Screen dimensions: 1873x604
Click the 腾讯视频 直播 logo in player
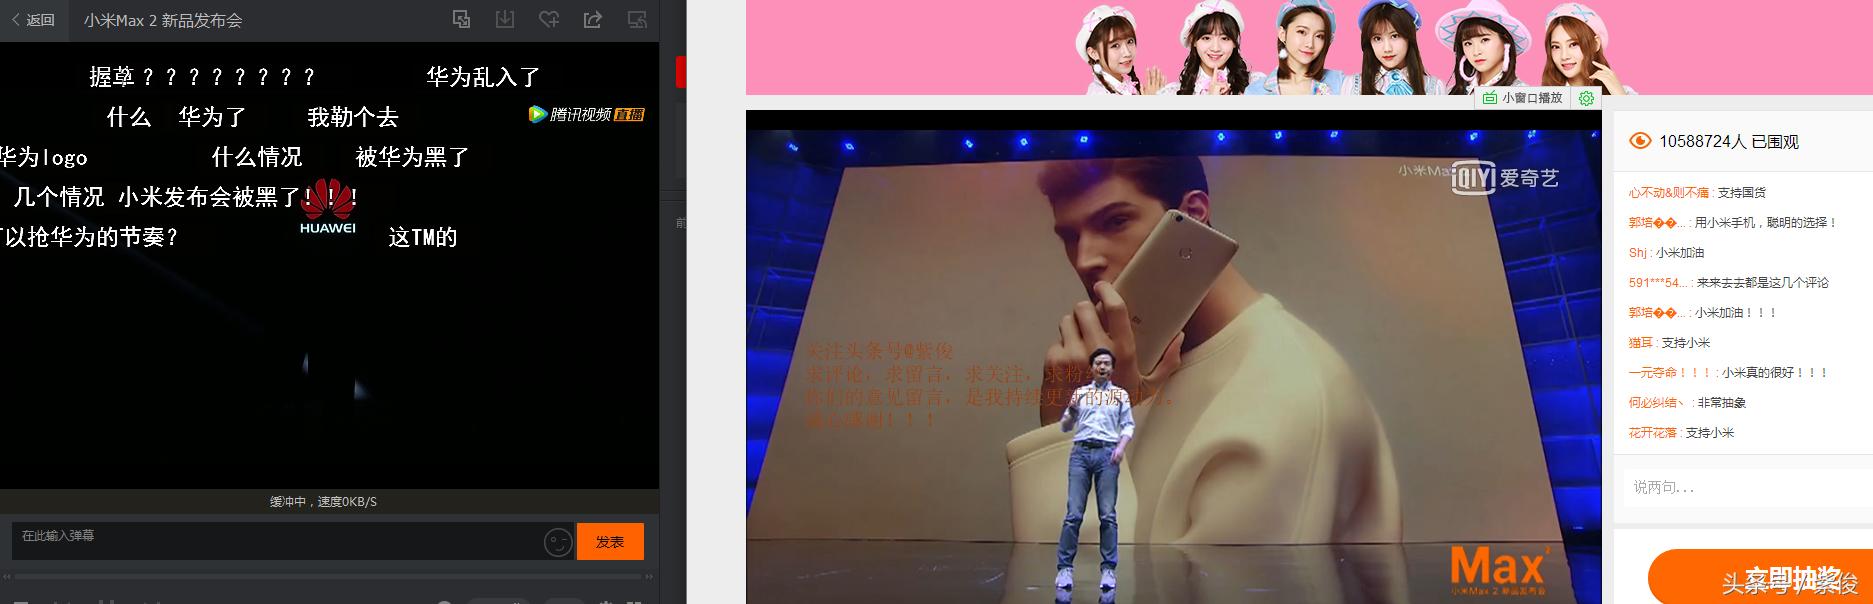(587, 114)
